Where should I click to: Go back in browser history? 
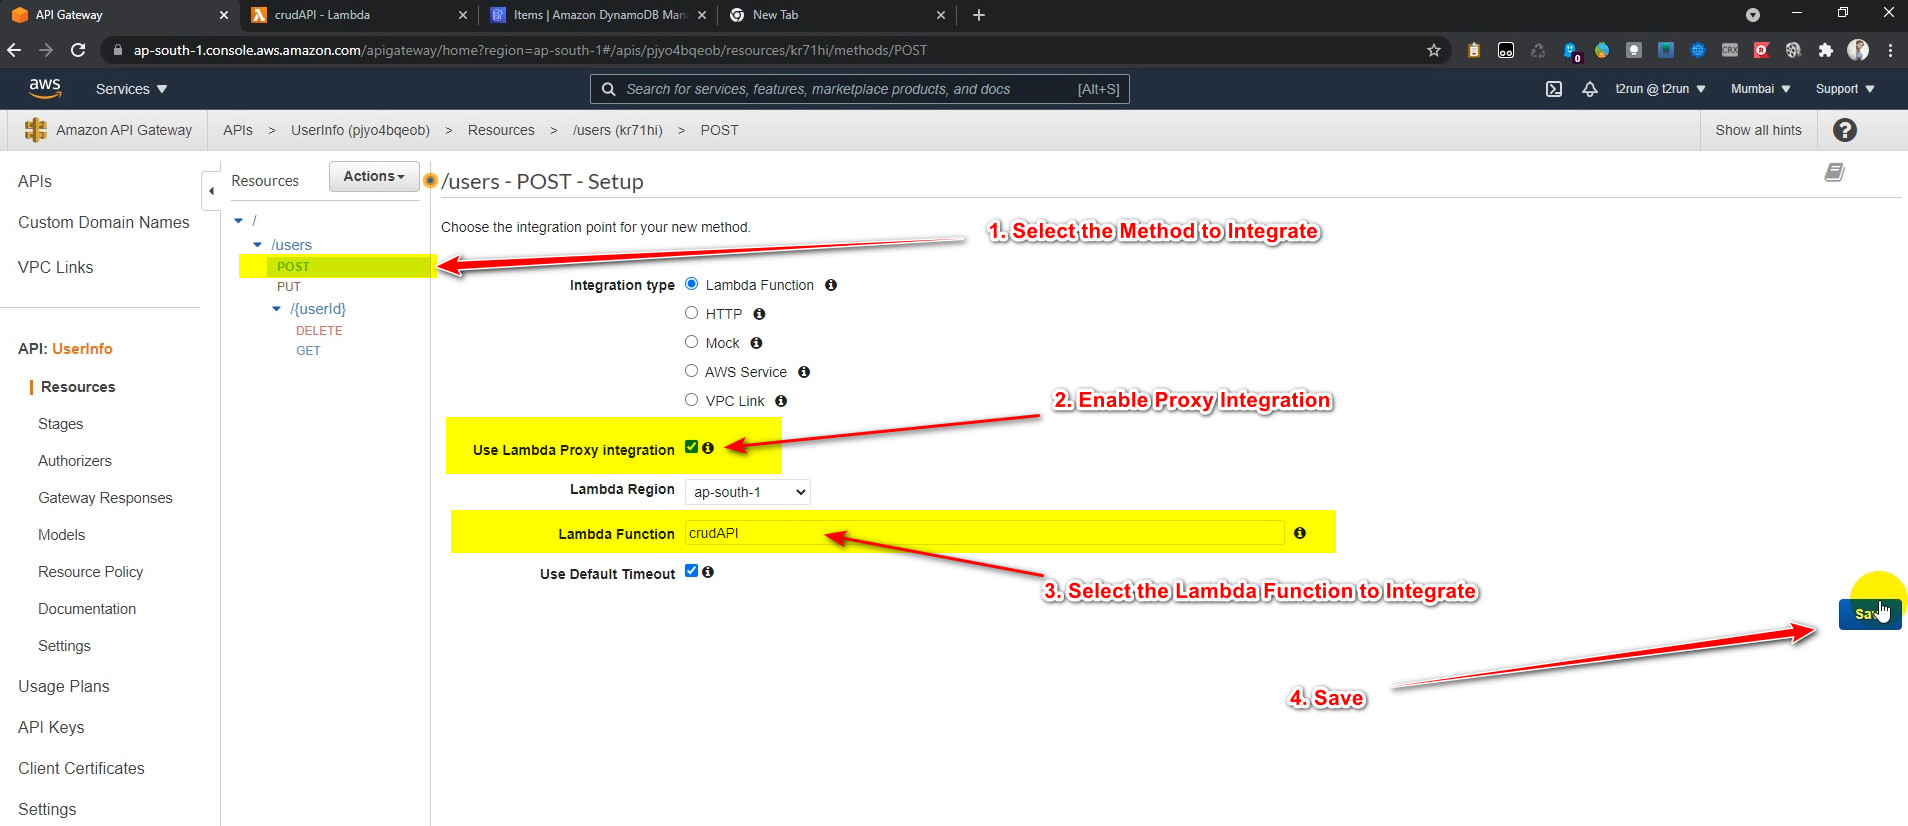tap(14, 50)
